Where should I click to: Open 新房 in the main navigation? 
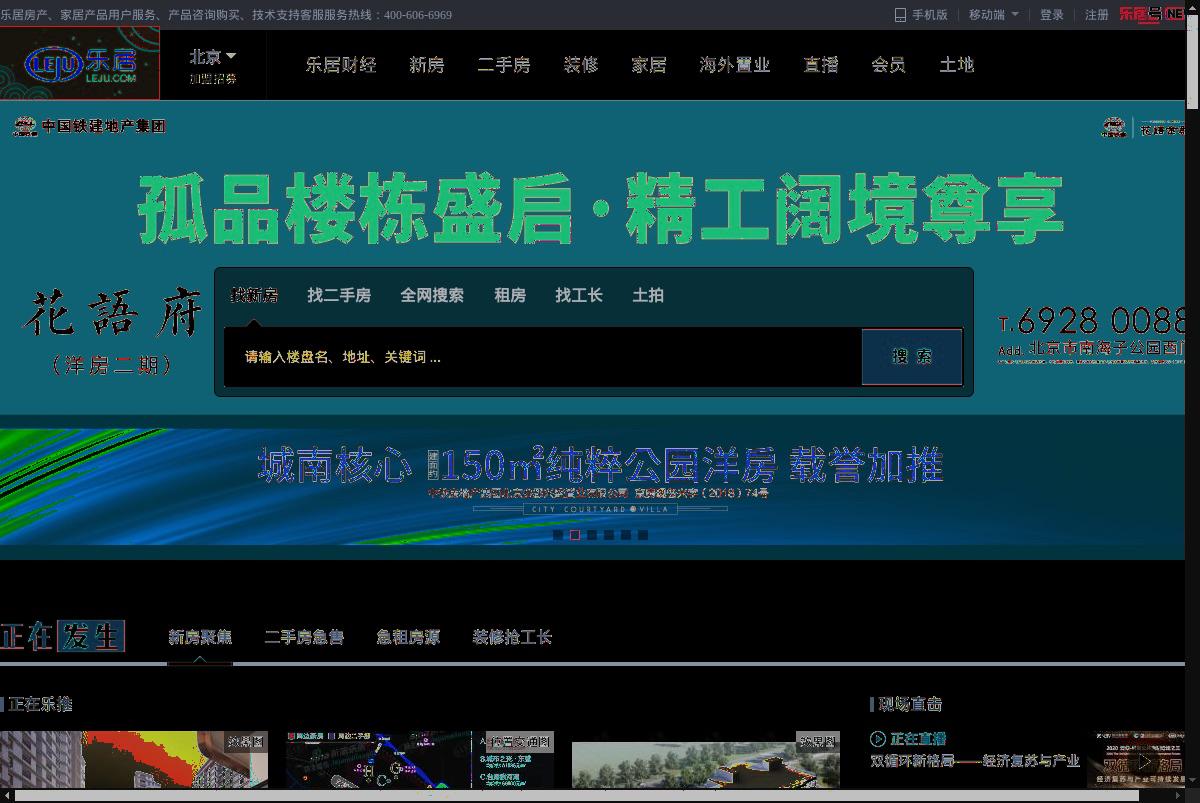(x=426, y=65)
